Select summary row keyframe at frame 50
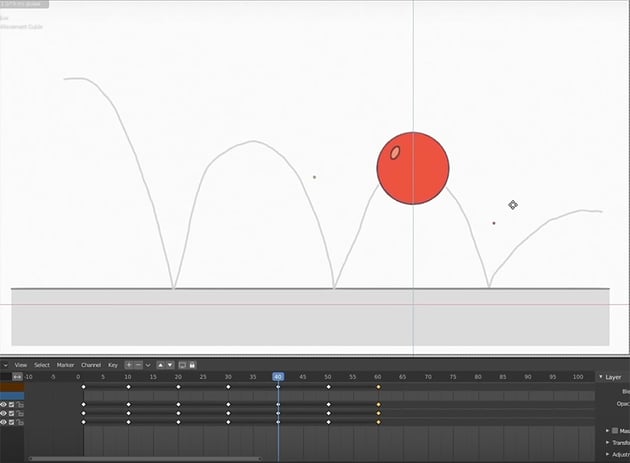Screen dimensions: 630x463 329,387
